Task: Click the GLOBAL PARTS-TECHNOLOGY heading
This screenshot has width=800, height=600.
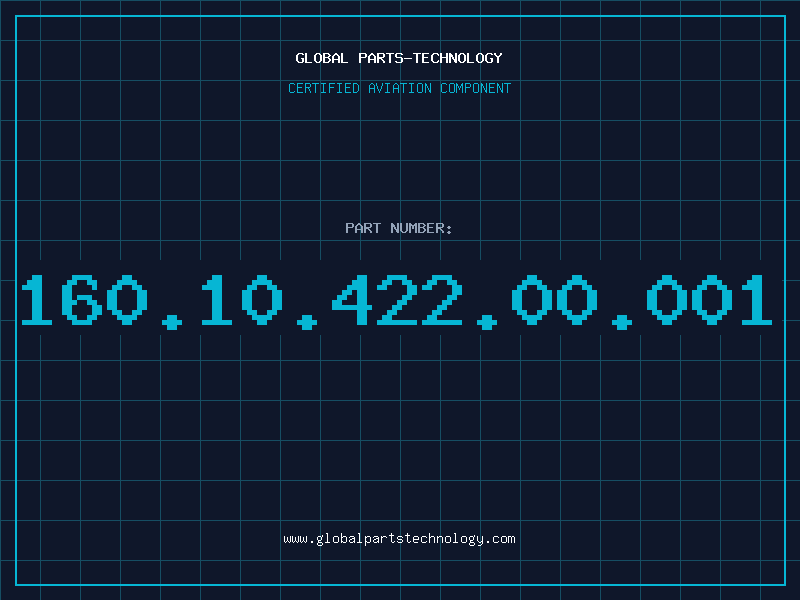Action: pos(399,58)
